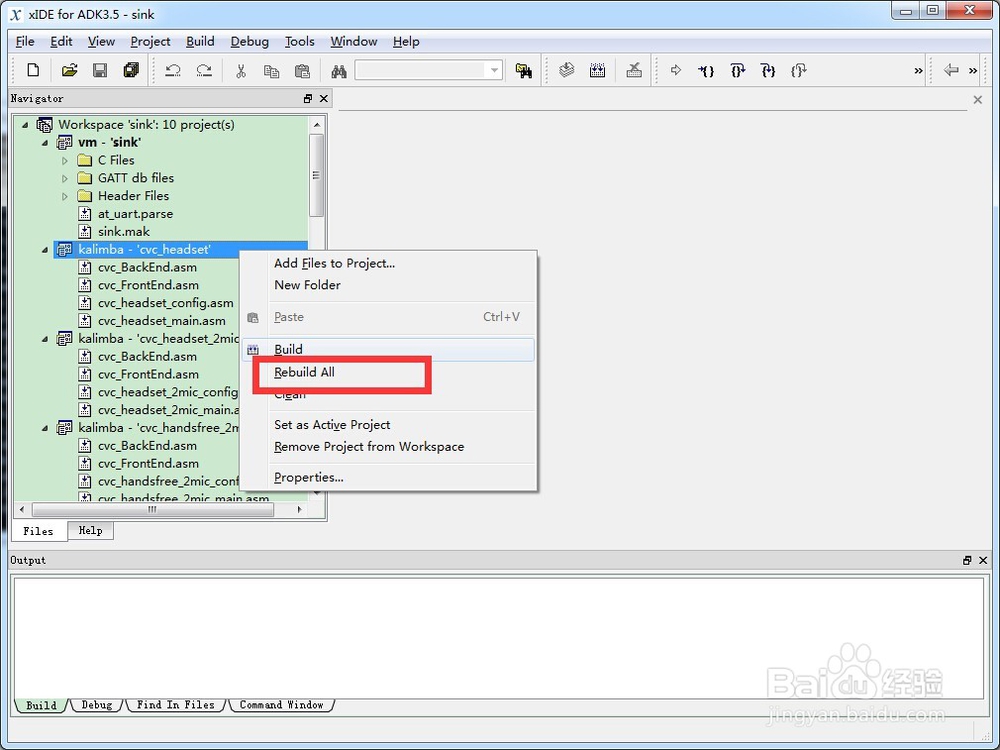Choose Set as Active Project
Screen dimensions: 1000x750
point(389,425)
